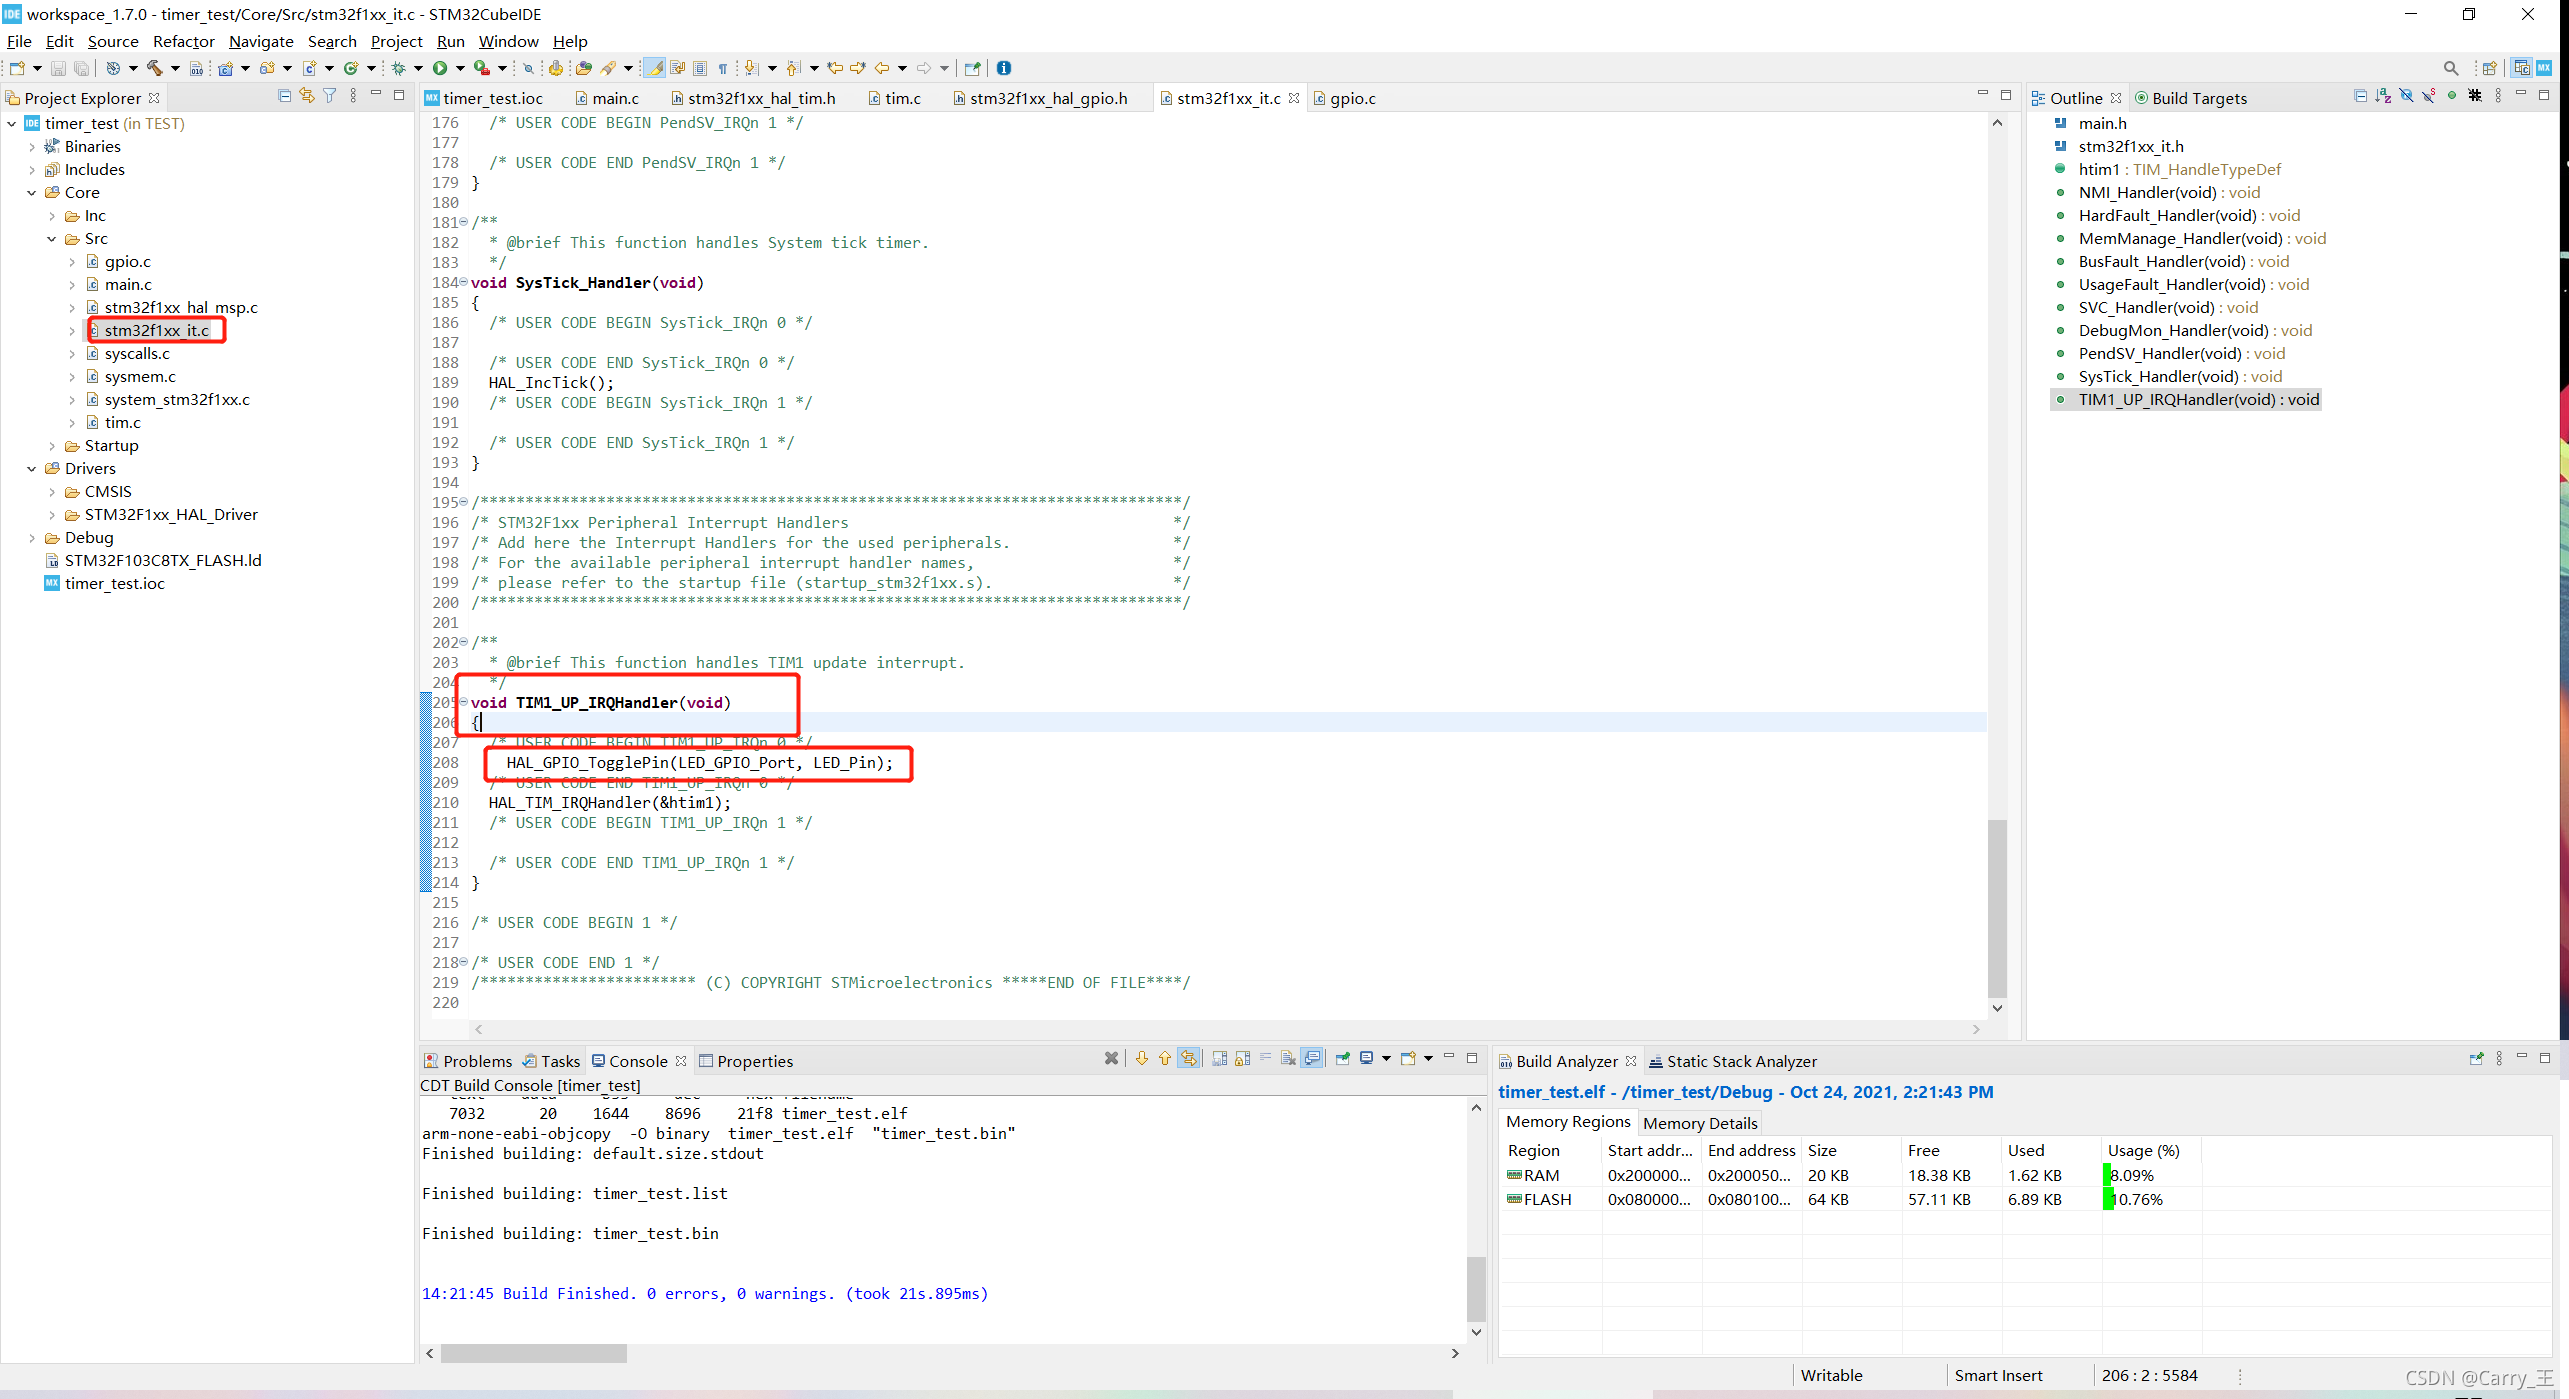Sort the Outline view alphabetically
The image size is (2569, 1399).
(2383, 96)
